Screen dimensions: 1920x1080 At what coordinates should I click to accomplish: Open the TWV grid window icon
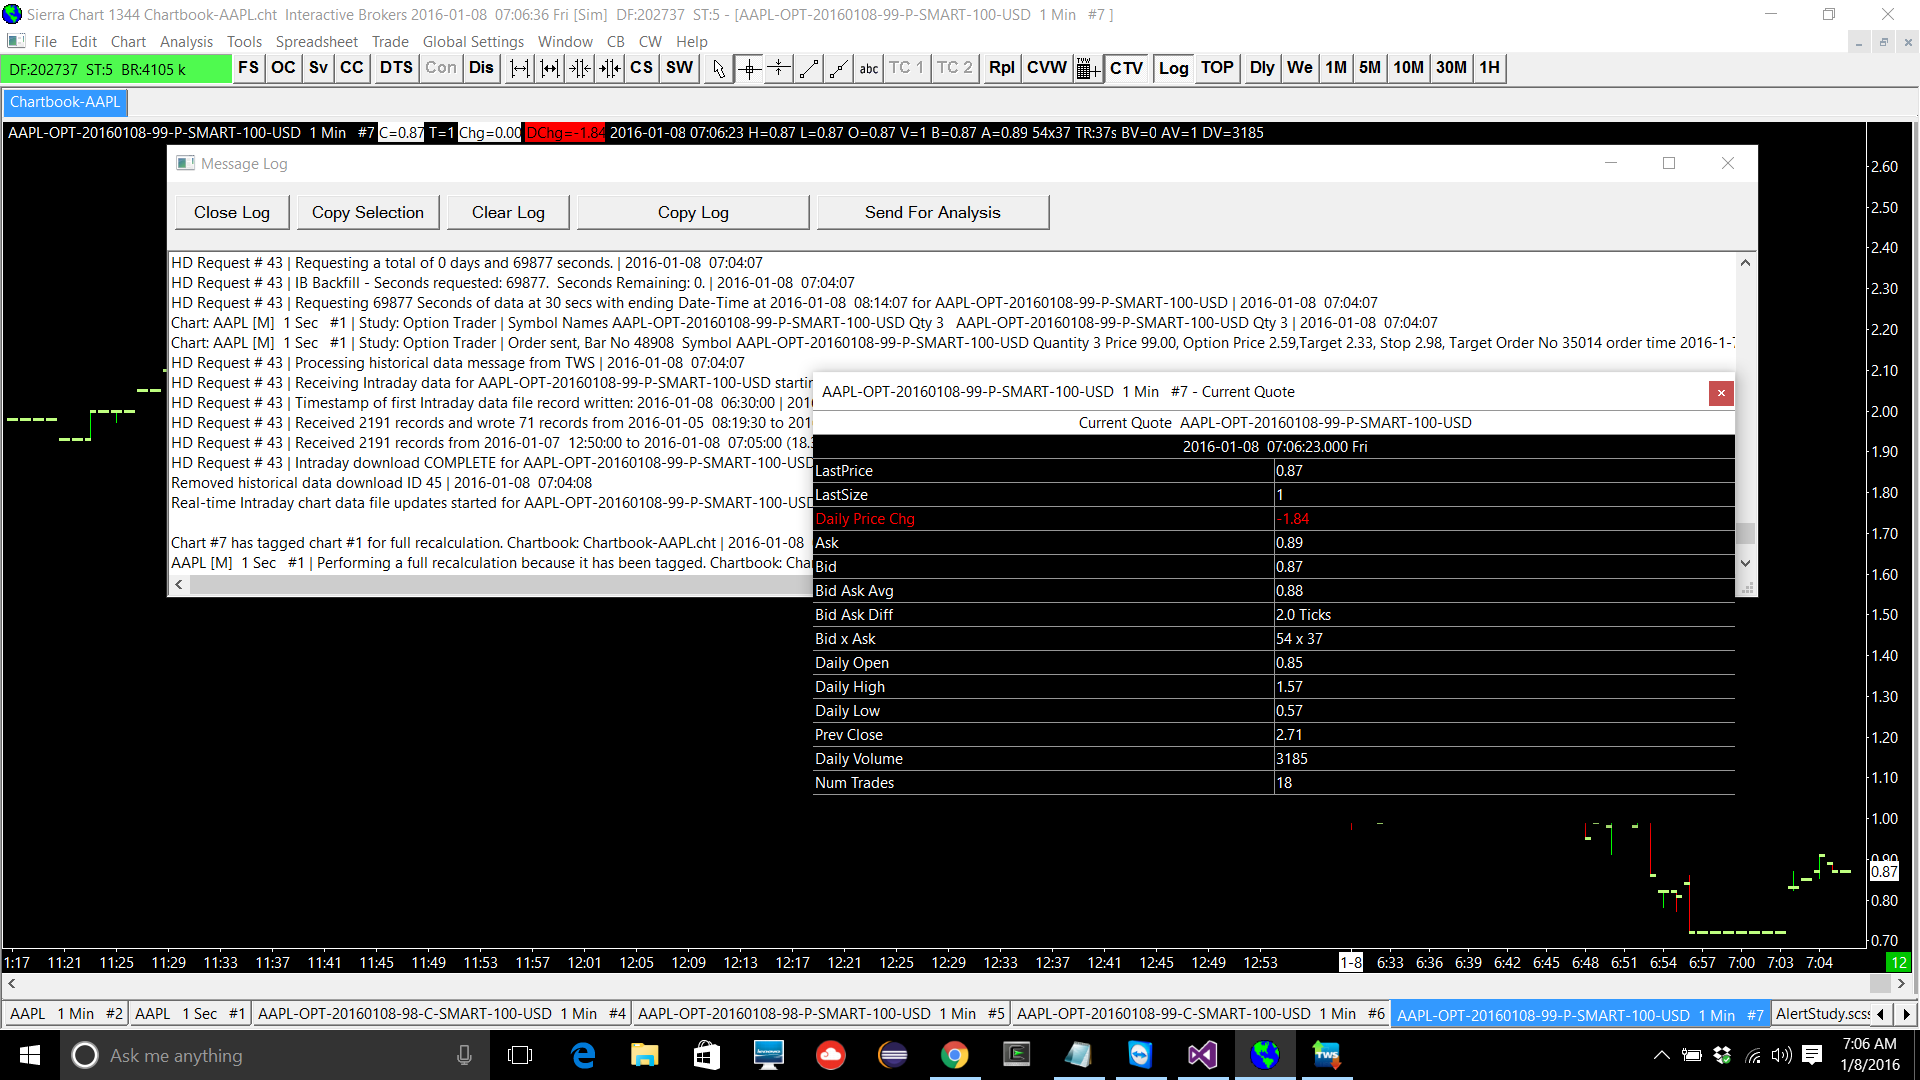tap(1087, 68)
